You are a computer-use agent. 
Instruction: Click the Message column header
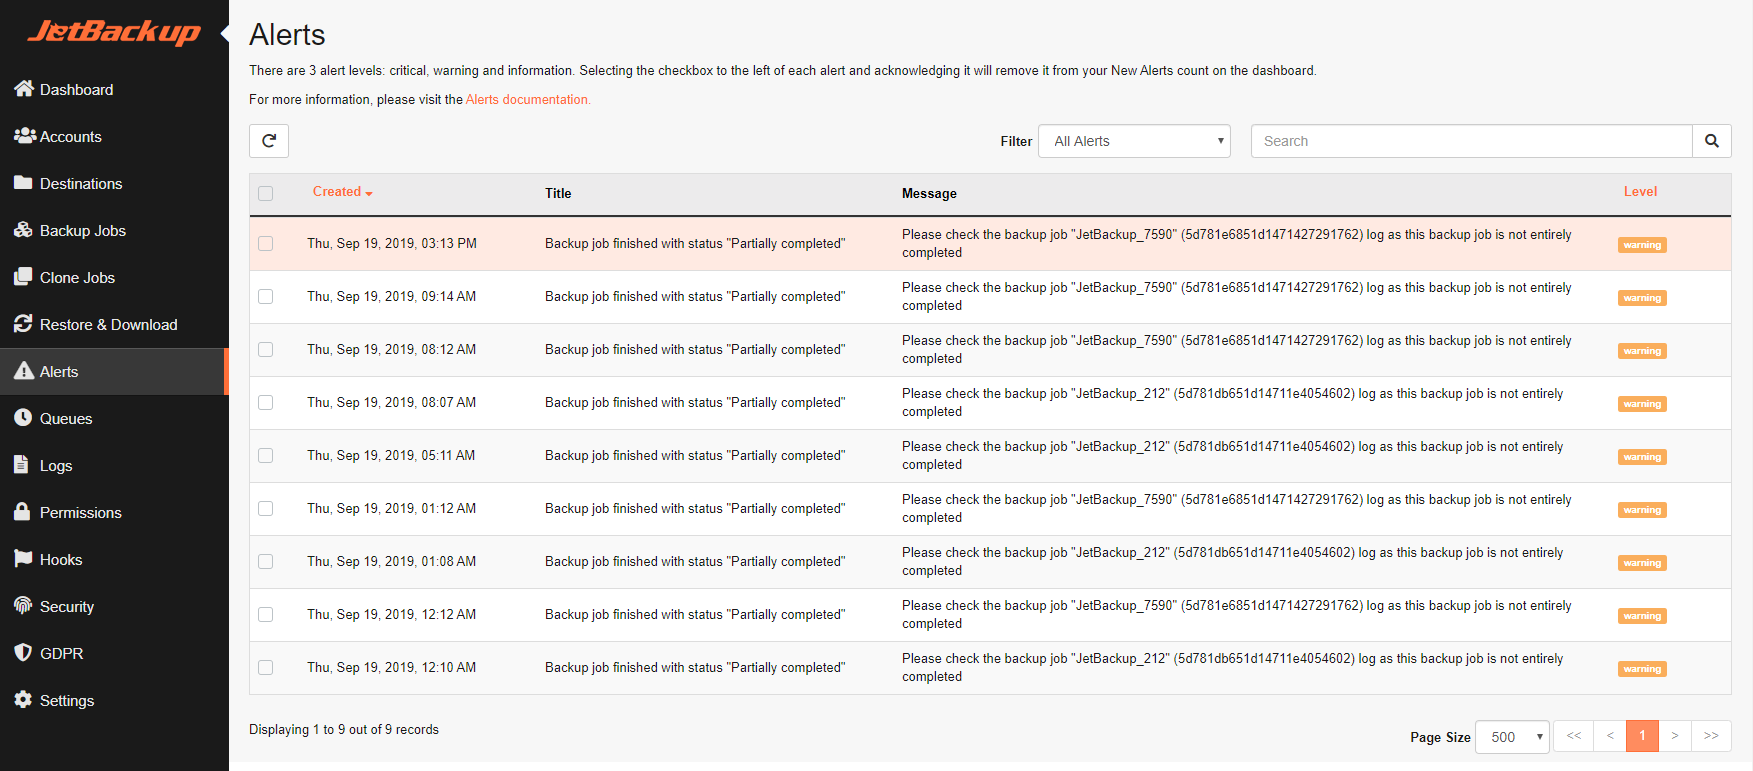click(929, 194)
